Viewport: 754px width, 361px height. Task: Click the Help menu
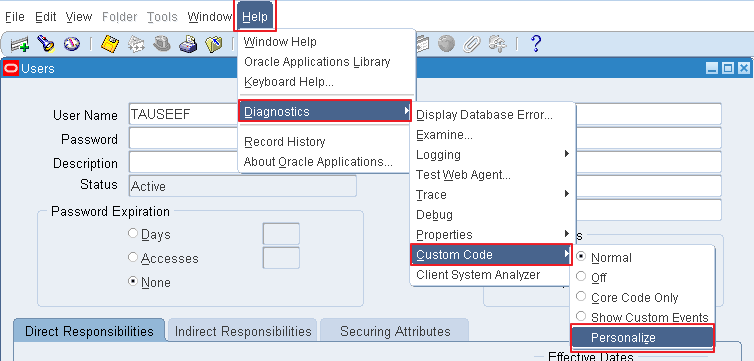(255, 17)
